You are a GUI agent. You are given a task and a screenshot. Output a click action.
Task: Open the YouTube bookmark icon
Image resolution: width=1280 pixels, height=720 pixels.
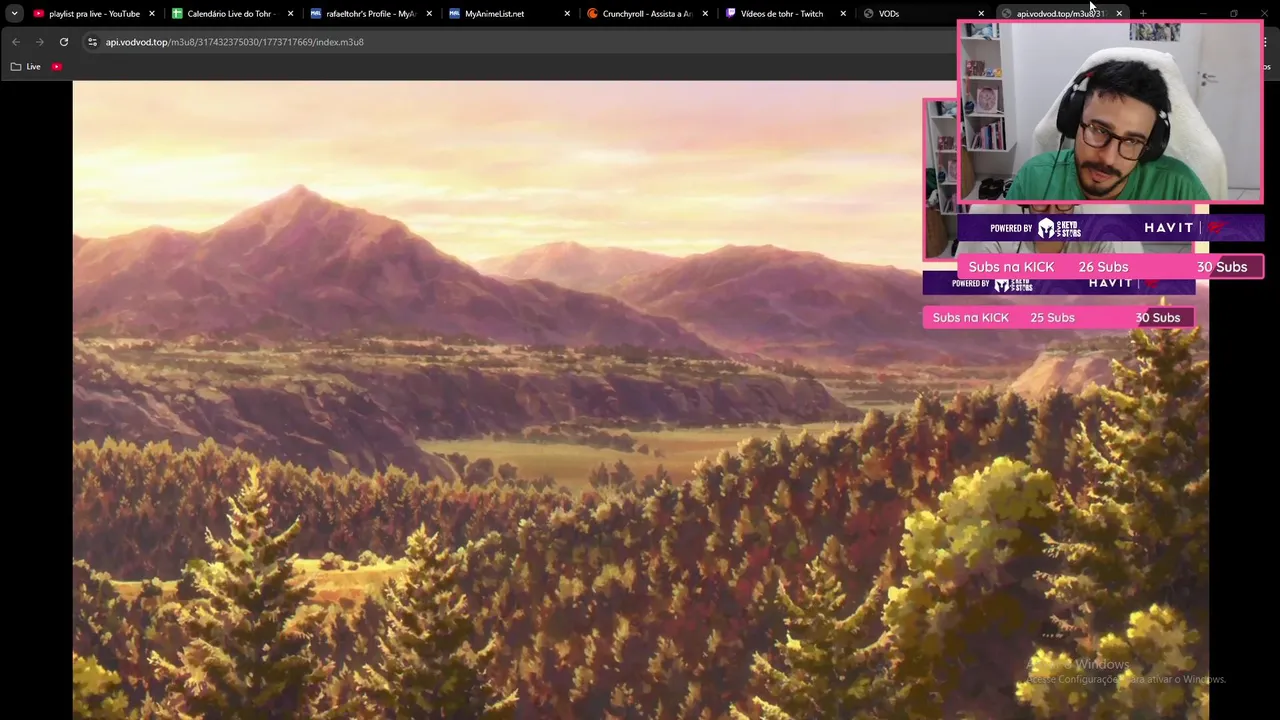57,67
